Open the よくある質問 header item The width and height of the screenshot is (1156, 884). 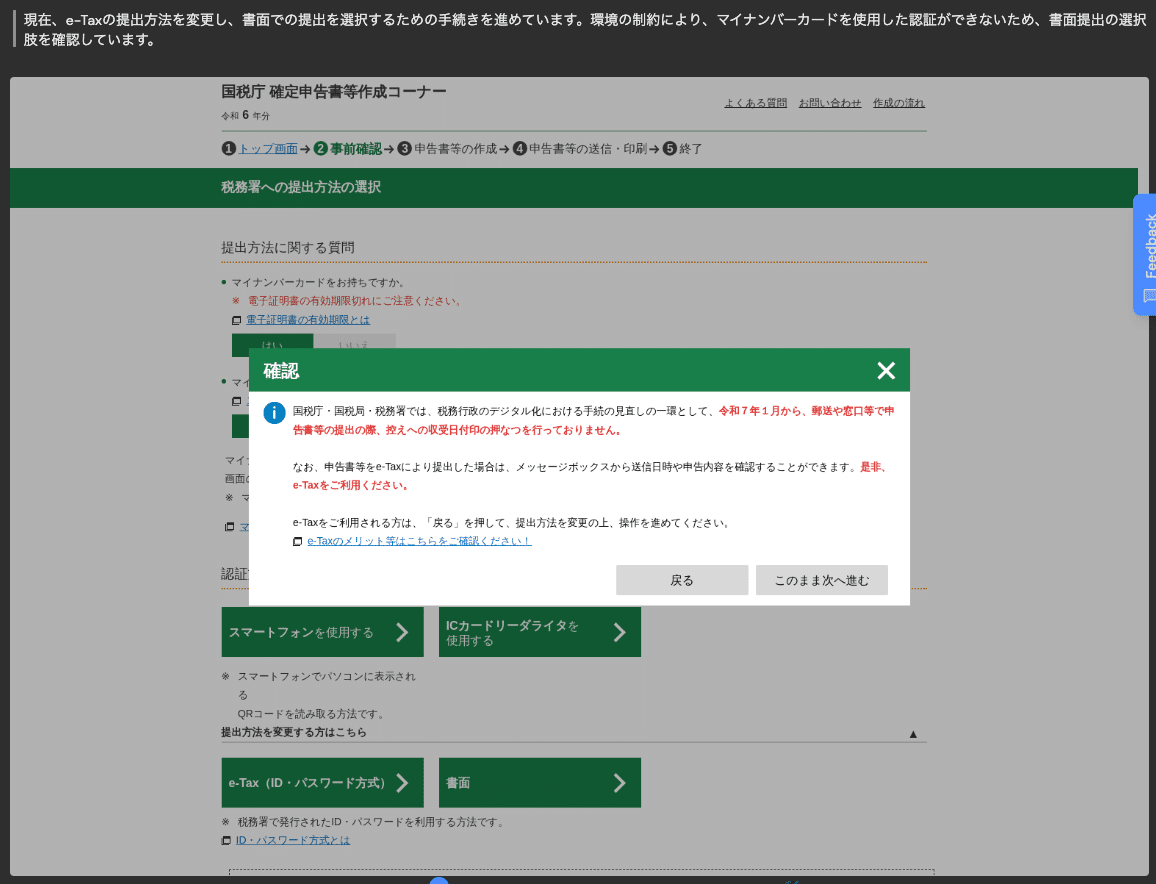[756, 102]
